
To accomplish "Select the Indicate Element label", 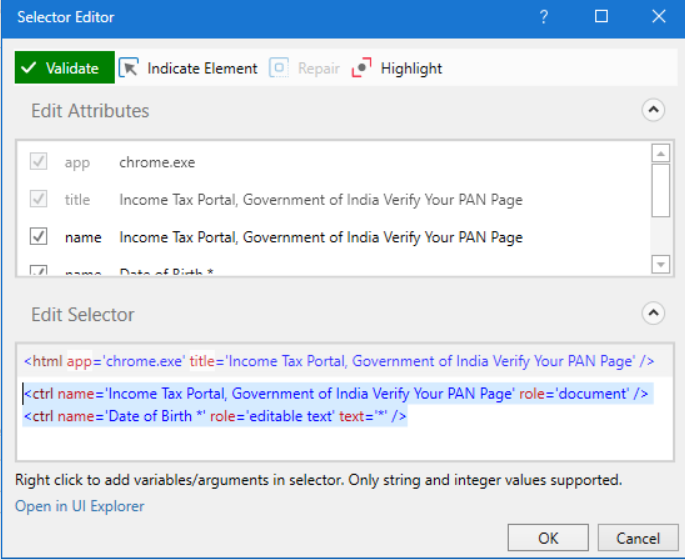I will (202, 69).
